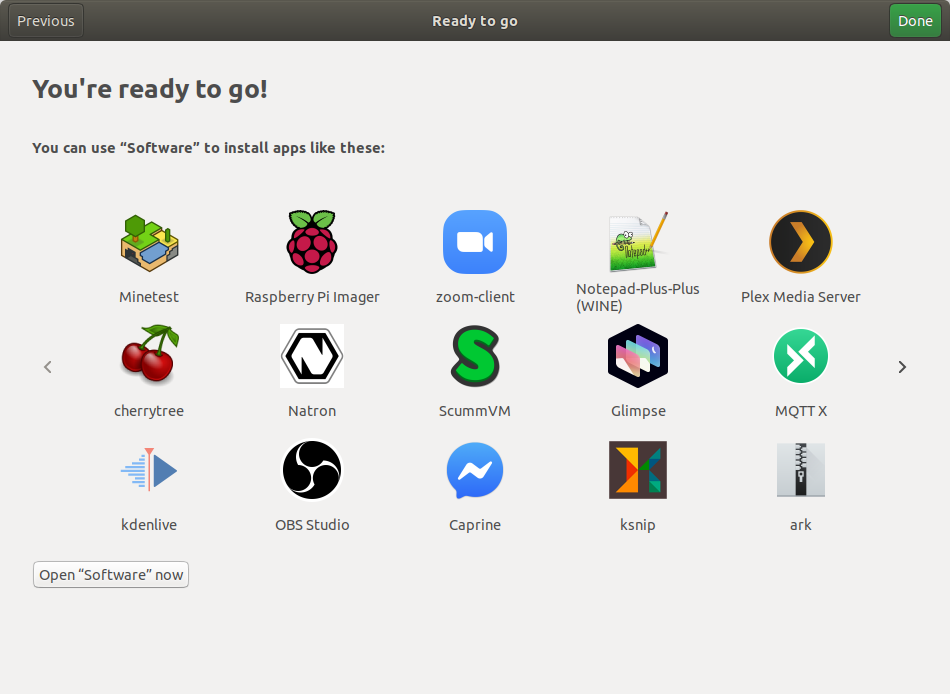
Task: Click the Plex Media Server label
Action: [800, 297]
